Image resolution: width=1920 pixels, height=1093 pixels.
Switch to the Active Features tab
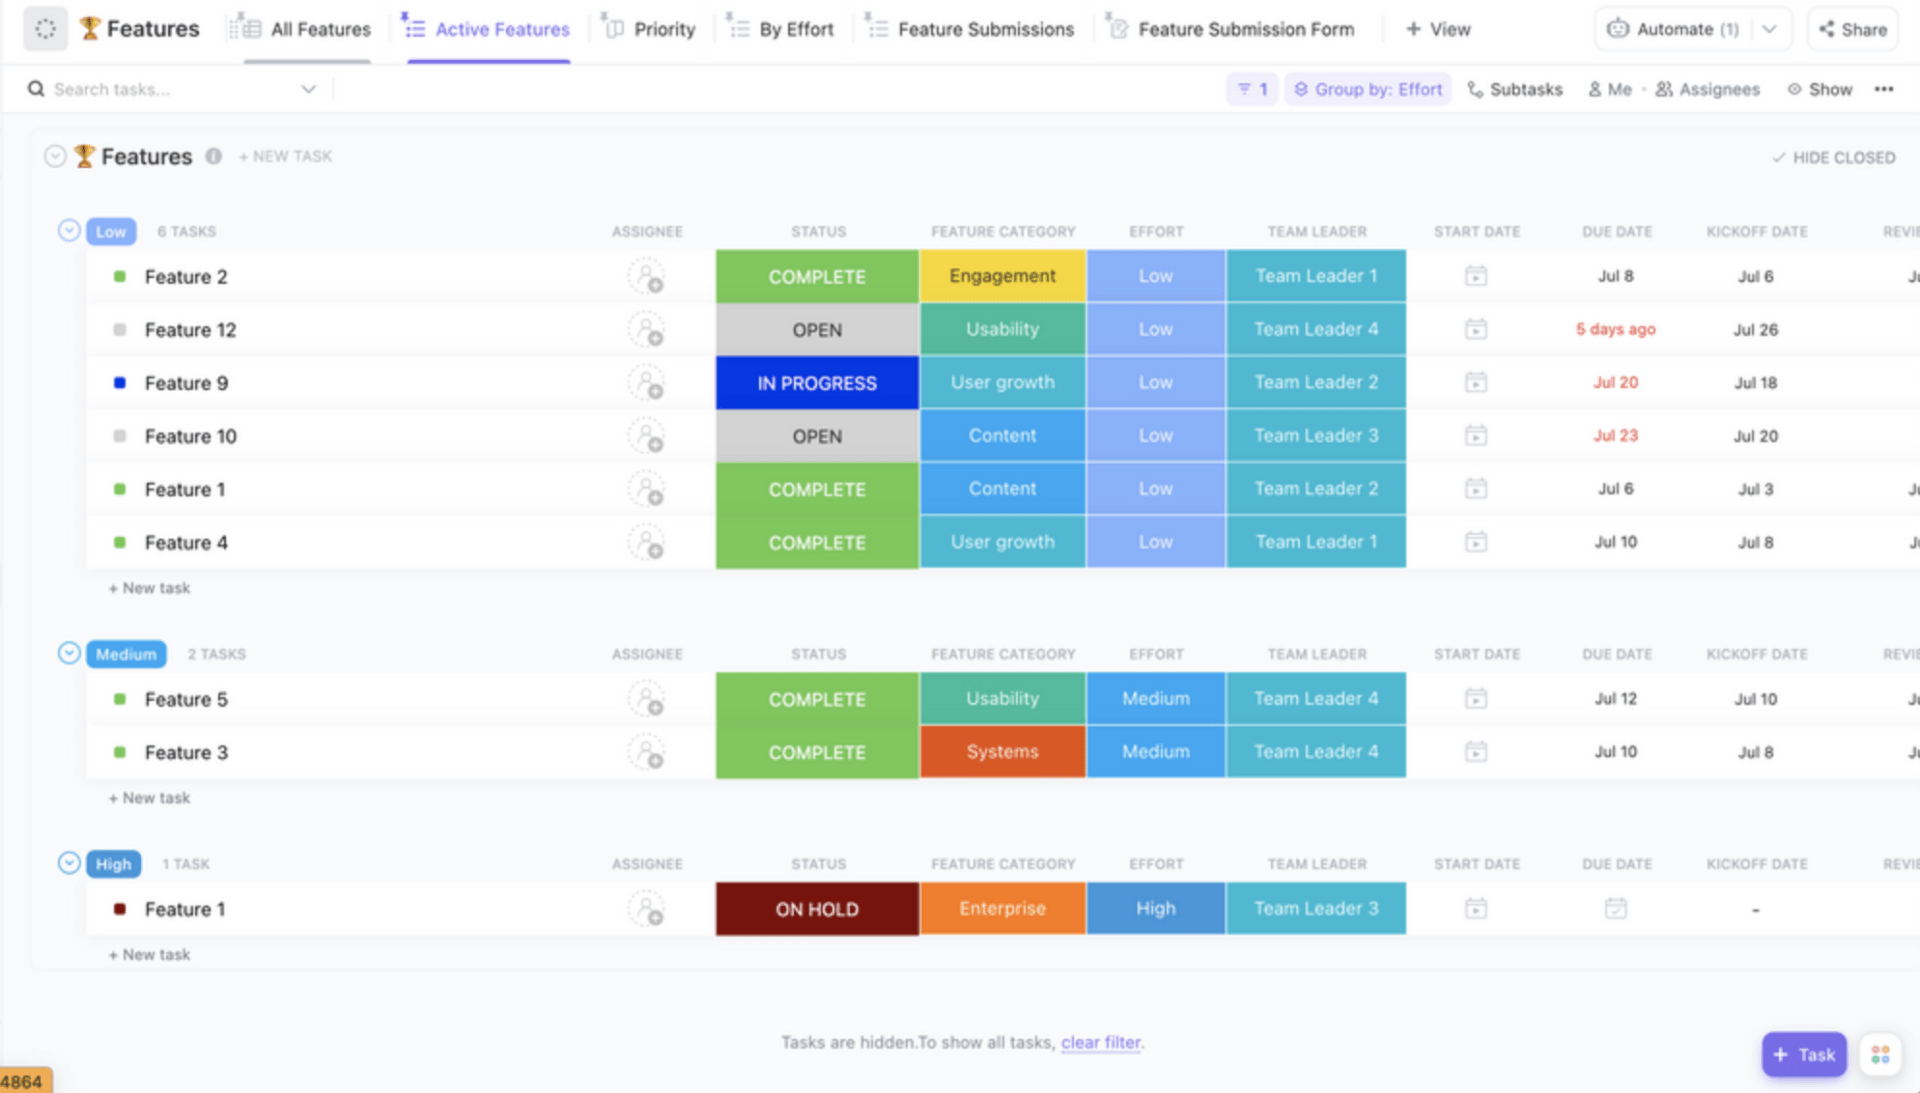click(489, 28)
